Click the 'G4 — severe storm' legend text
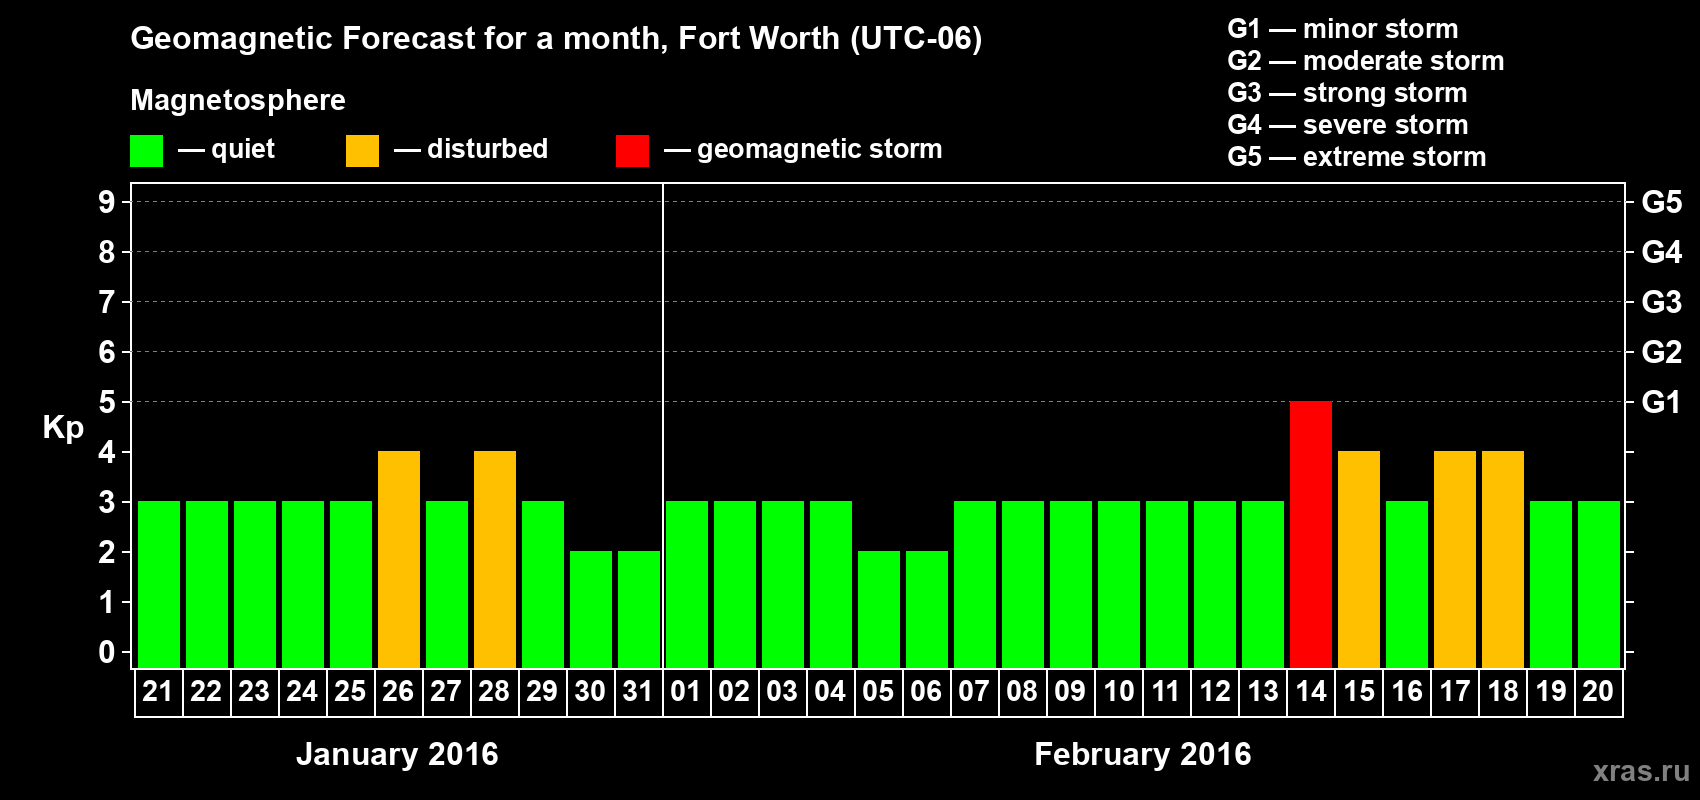 point(1348,125)
